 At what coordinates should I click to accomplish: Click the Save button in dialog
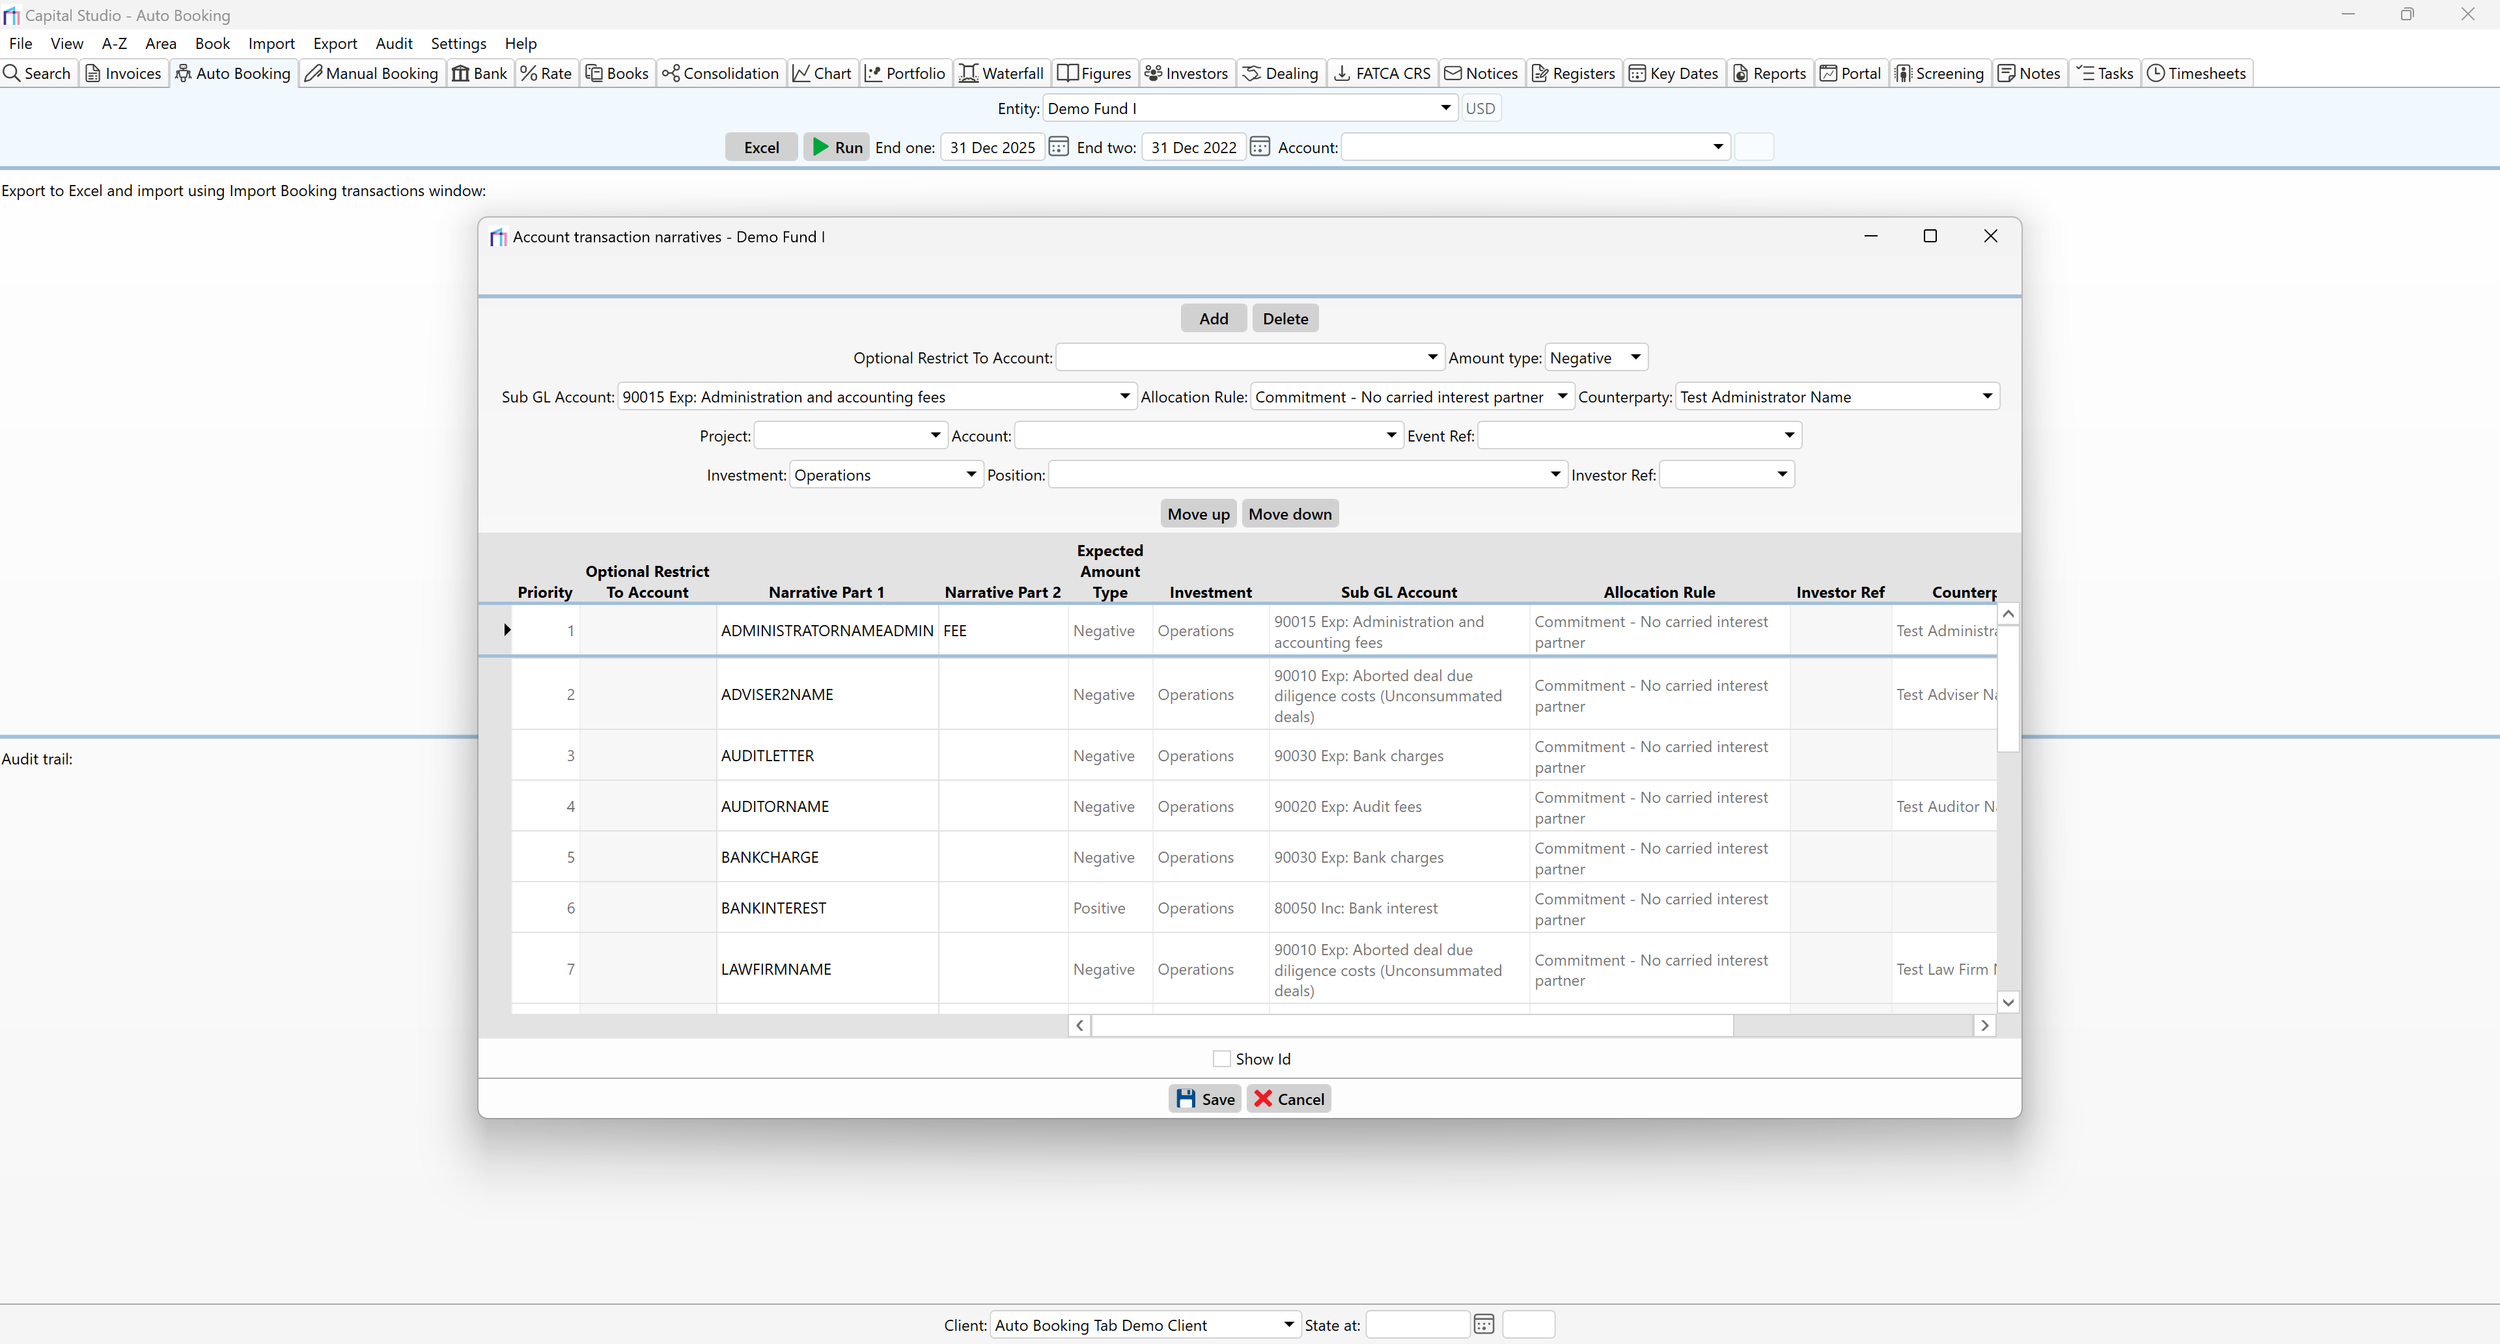point(1204,1099)
